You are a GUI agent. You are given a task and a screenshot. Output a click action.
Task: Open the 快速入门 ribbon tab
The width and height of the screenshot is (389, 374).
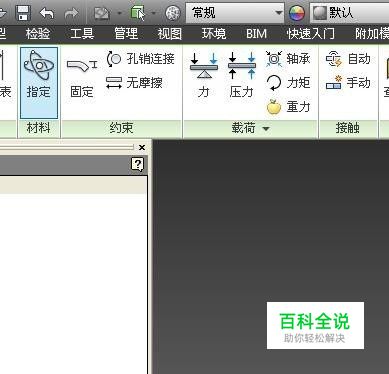(311, 34)
